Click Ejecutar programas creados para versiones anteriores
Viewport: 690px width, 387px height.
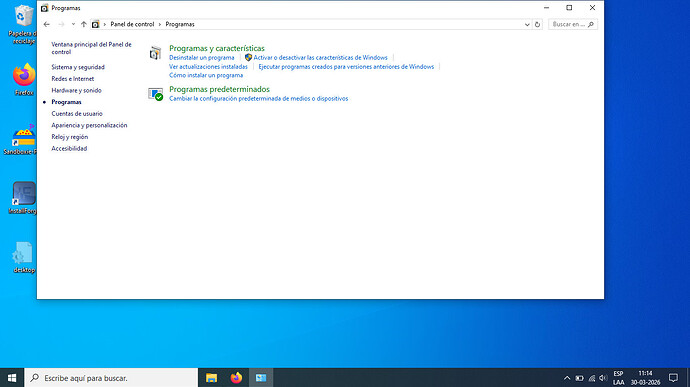tap(346, 67)
